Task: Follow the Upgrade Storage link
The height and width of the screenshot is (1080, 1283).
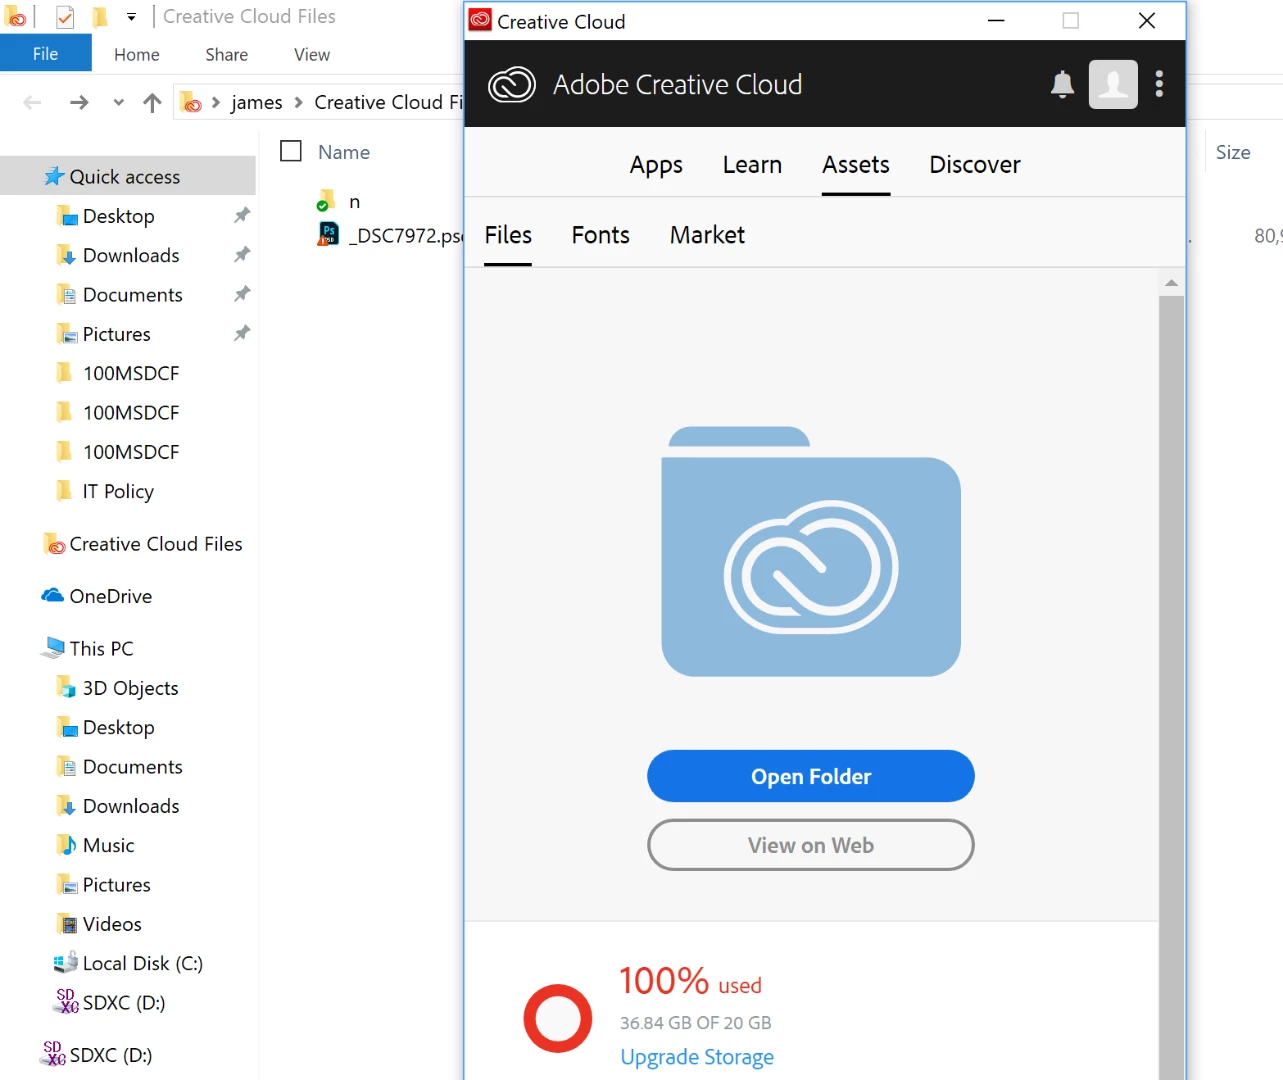Action: tap(697, 1057)
